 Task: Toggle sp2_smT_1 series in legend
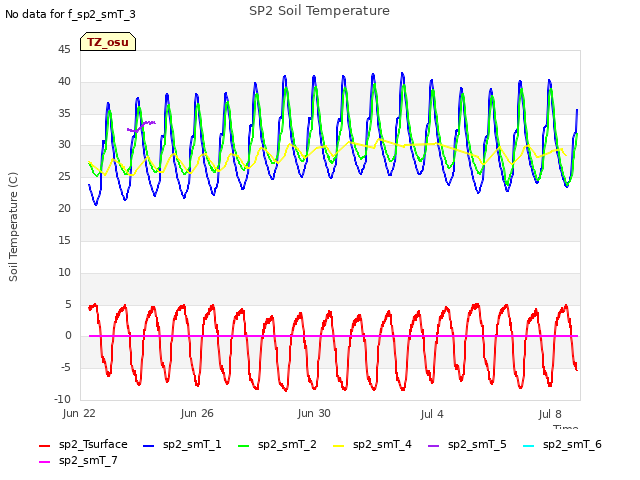182,444
